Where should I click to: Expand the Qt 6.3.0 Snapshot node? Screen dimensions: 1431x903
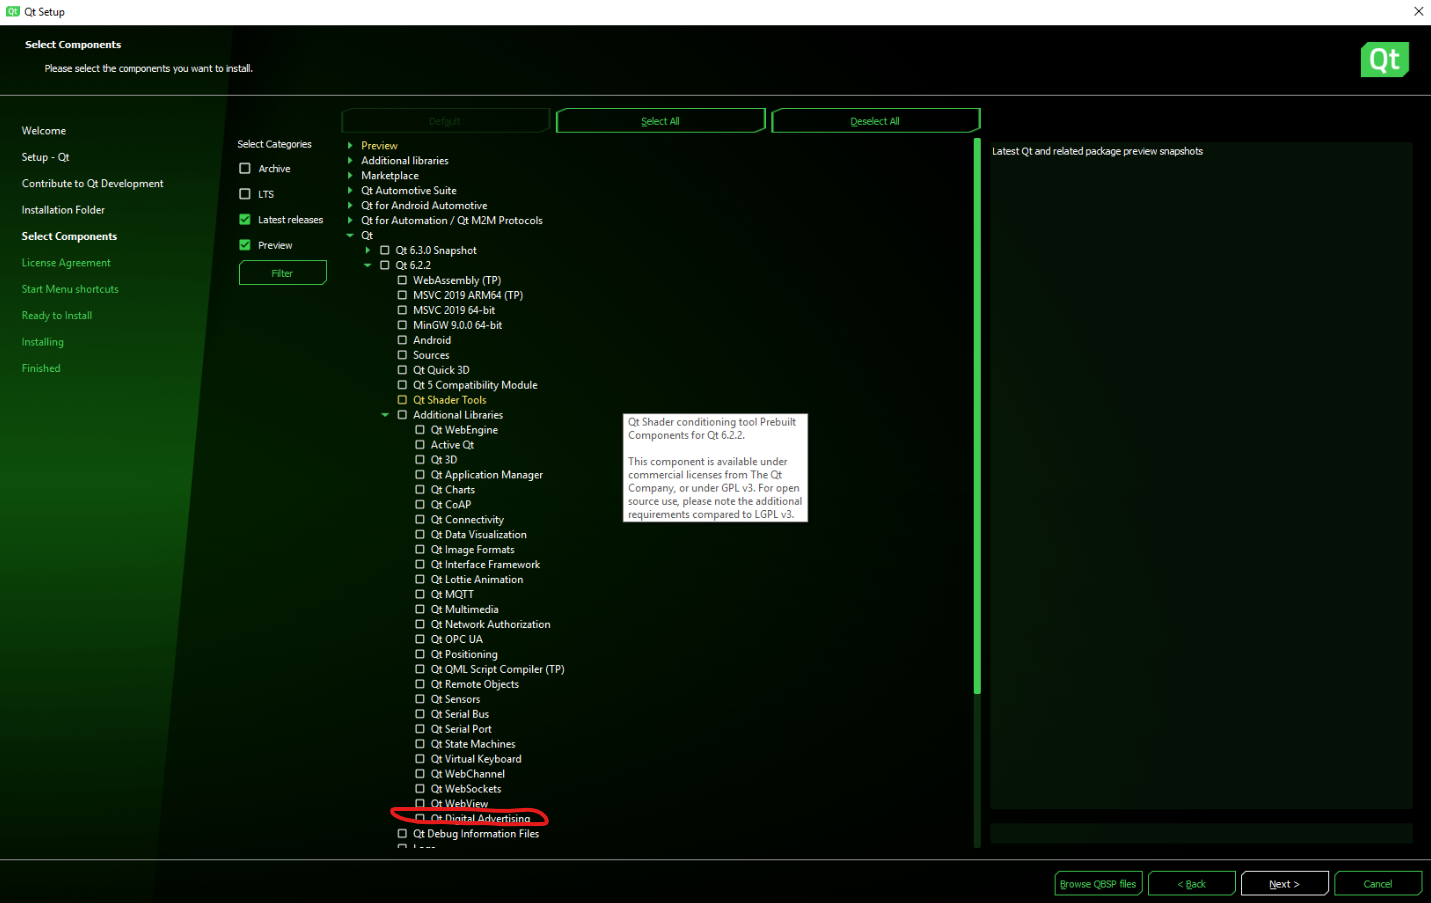click(368, 251)
